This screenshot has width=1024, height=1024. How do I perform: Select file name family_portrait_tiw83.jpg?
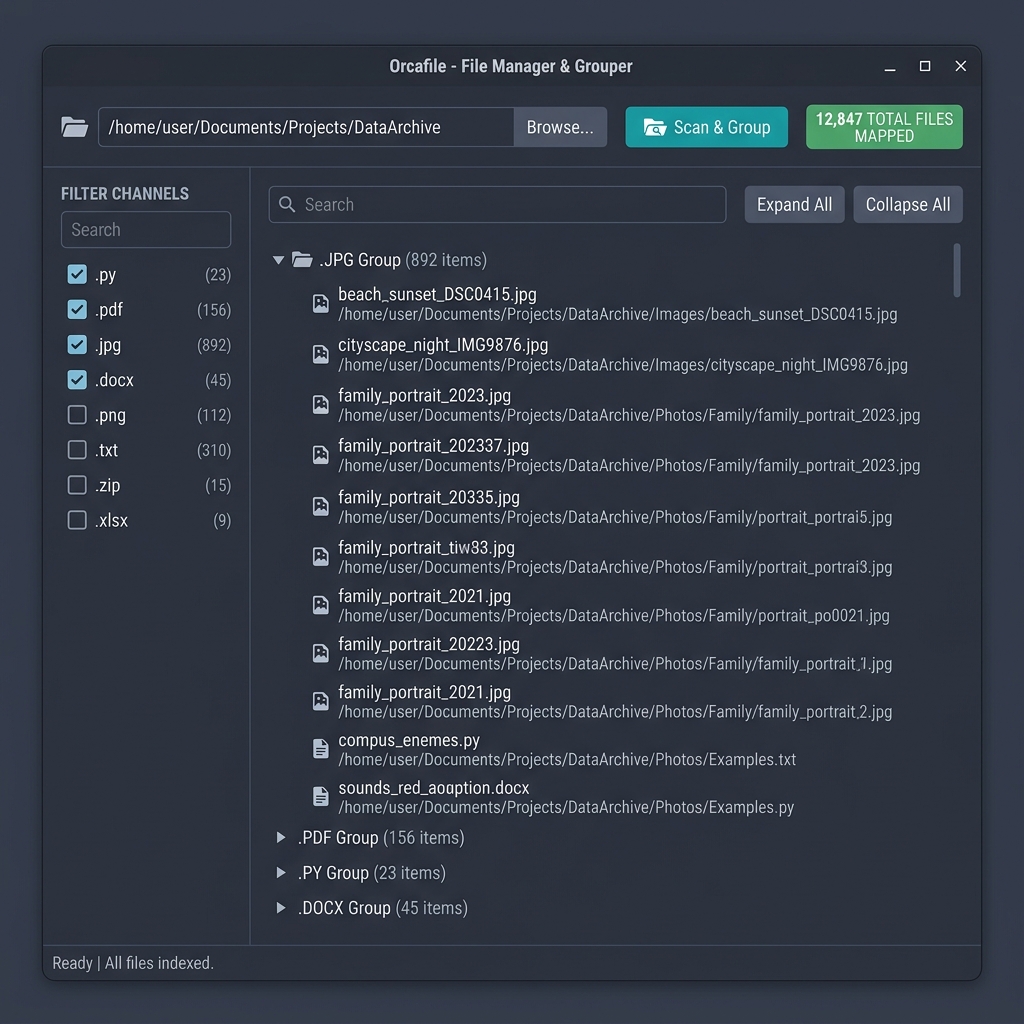[x=426, y=547]
